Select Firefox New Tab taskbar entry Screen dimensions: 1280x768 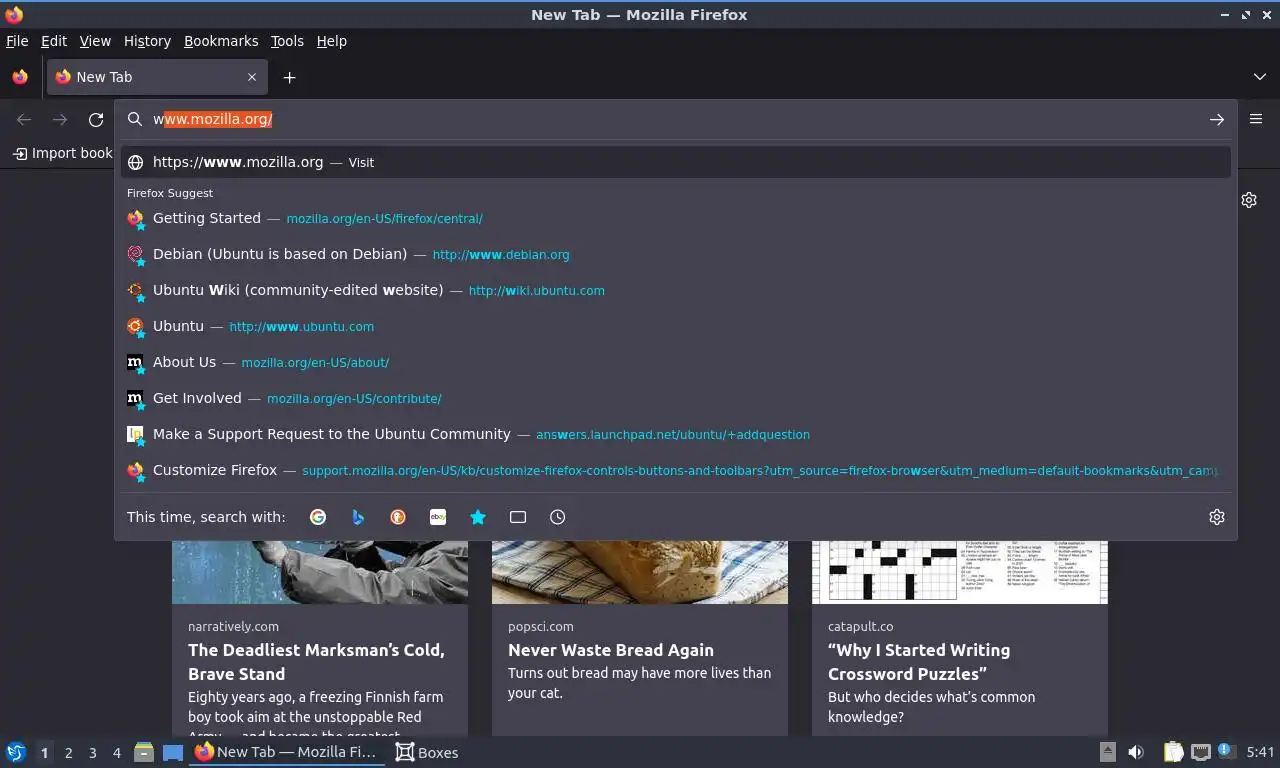pos(288,752)
